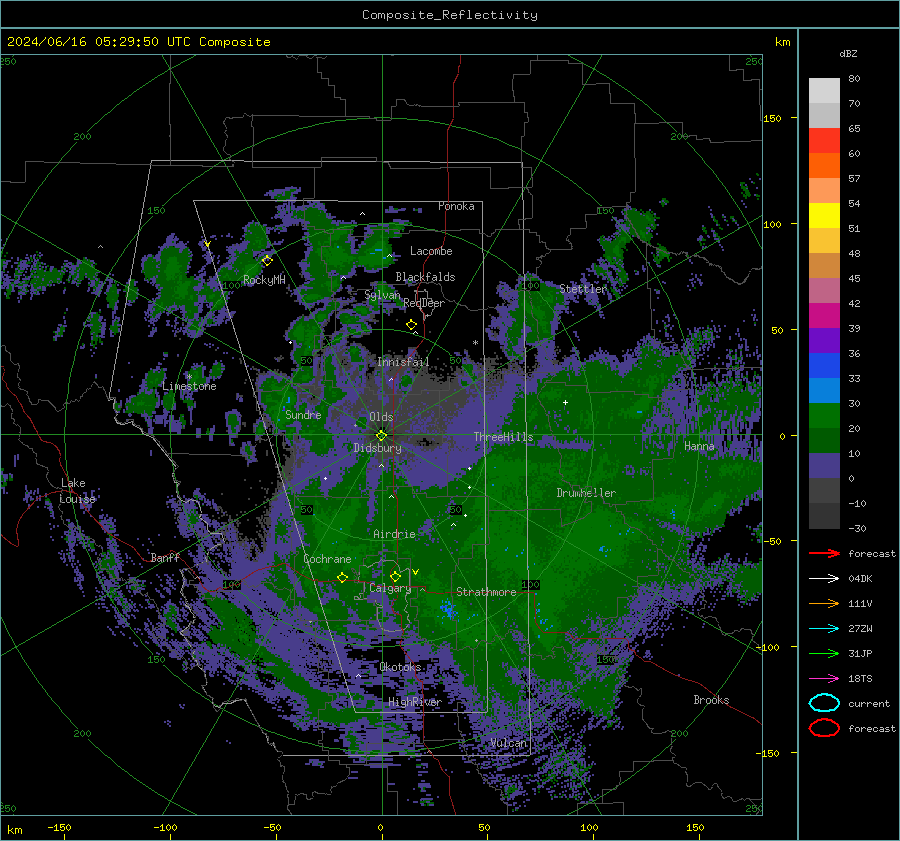Click the white asterisk marker above Limestone label

pos(189,377)
